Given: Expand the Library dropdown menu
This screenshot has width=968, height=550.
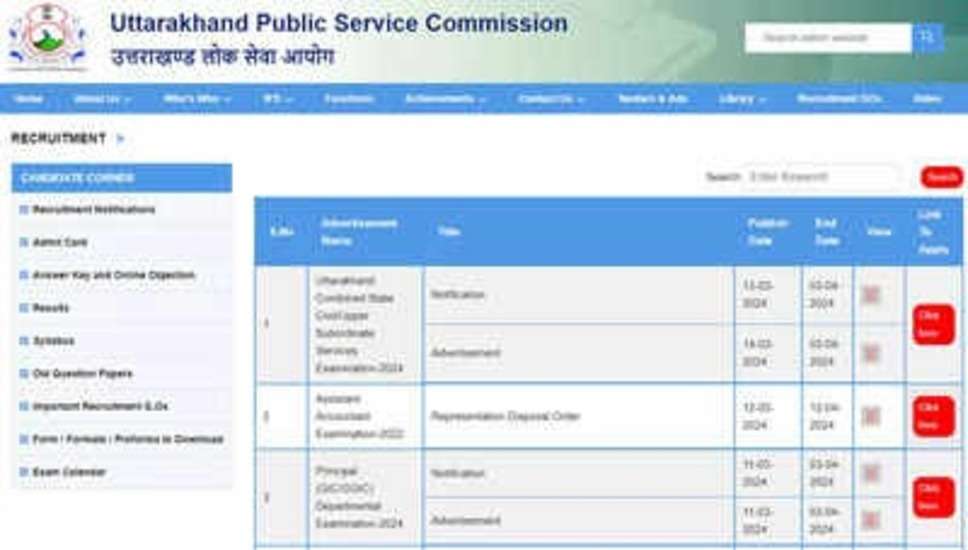Looking at the screenshot, I should pyautogui.click(x=742, y=99).
